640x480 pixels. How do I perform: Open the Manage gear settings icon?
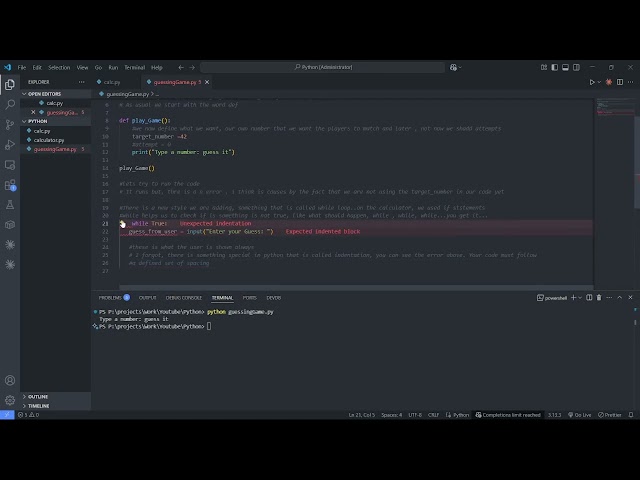[10, 400]
